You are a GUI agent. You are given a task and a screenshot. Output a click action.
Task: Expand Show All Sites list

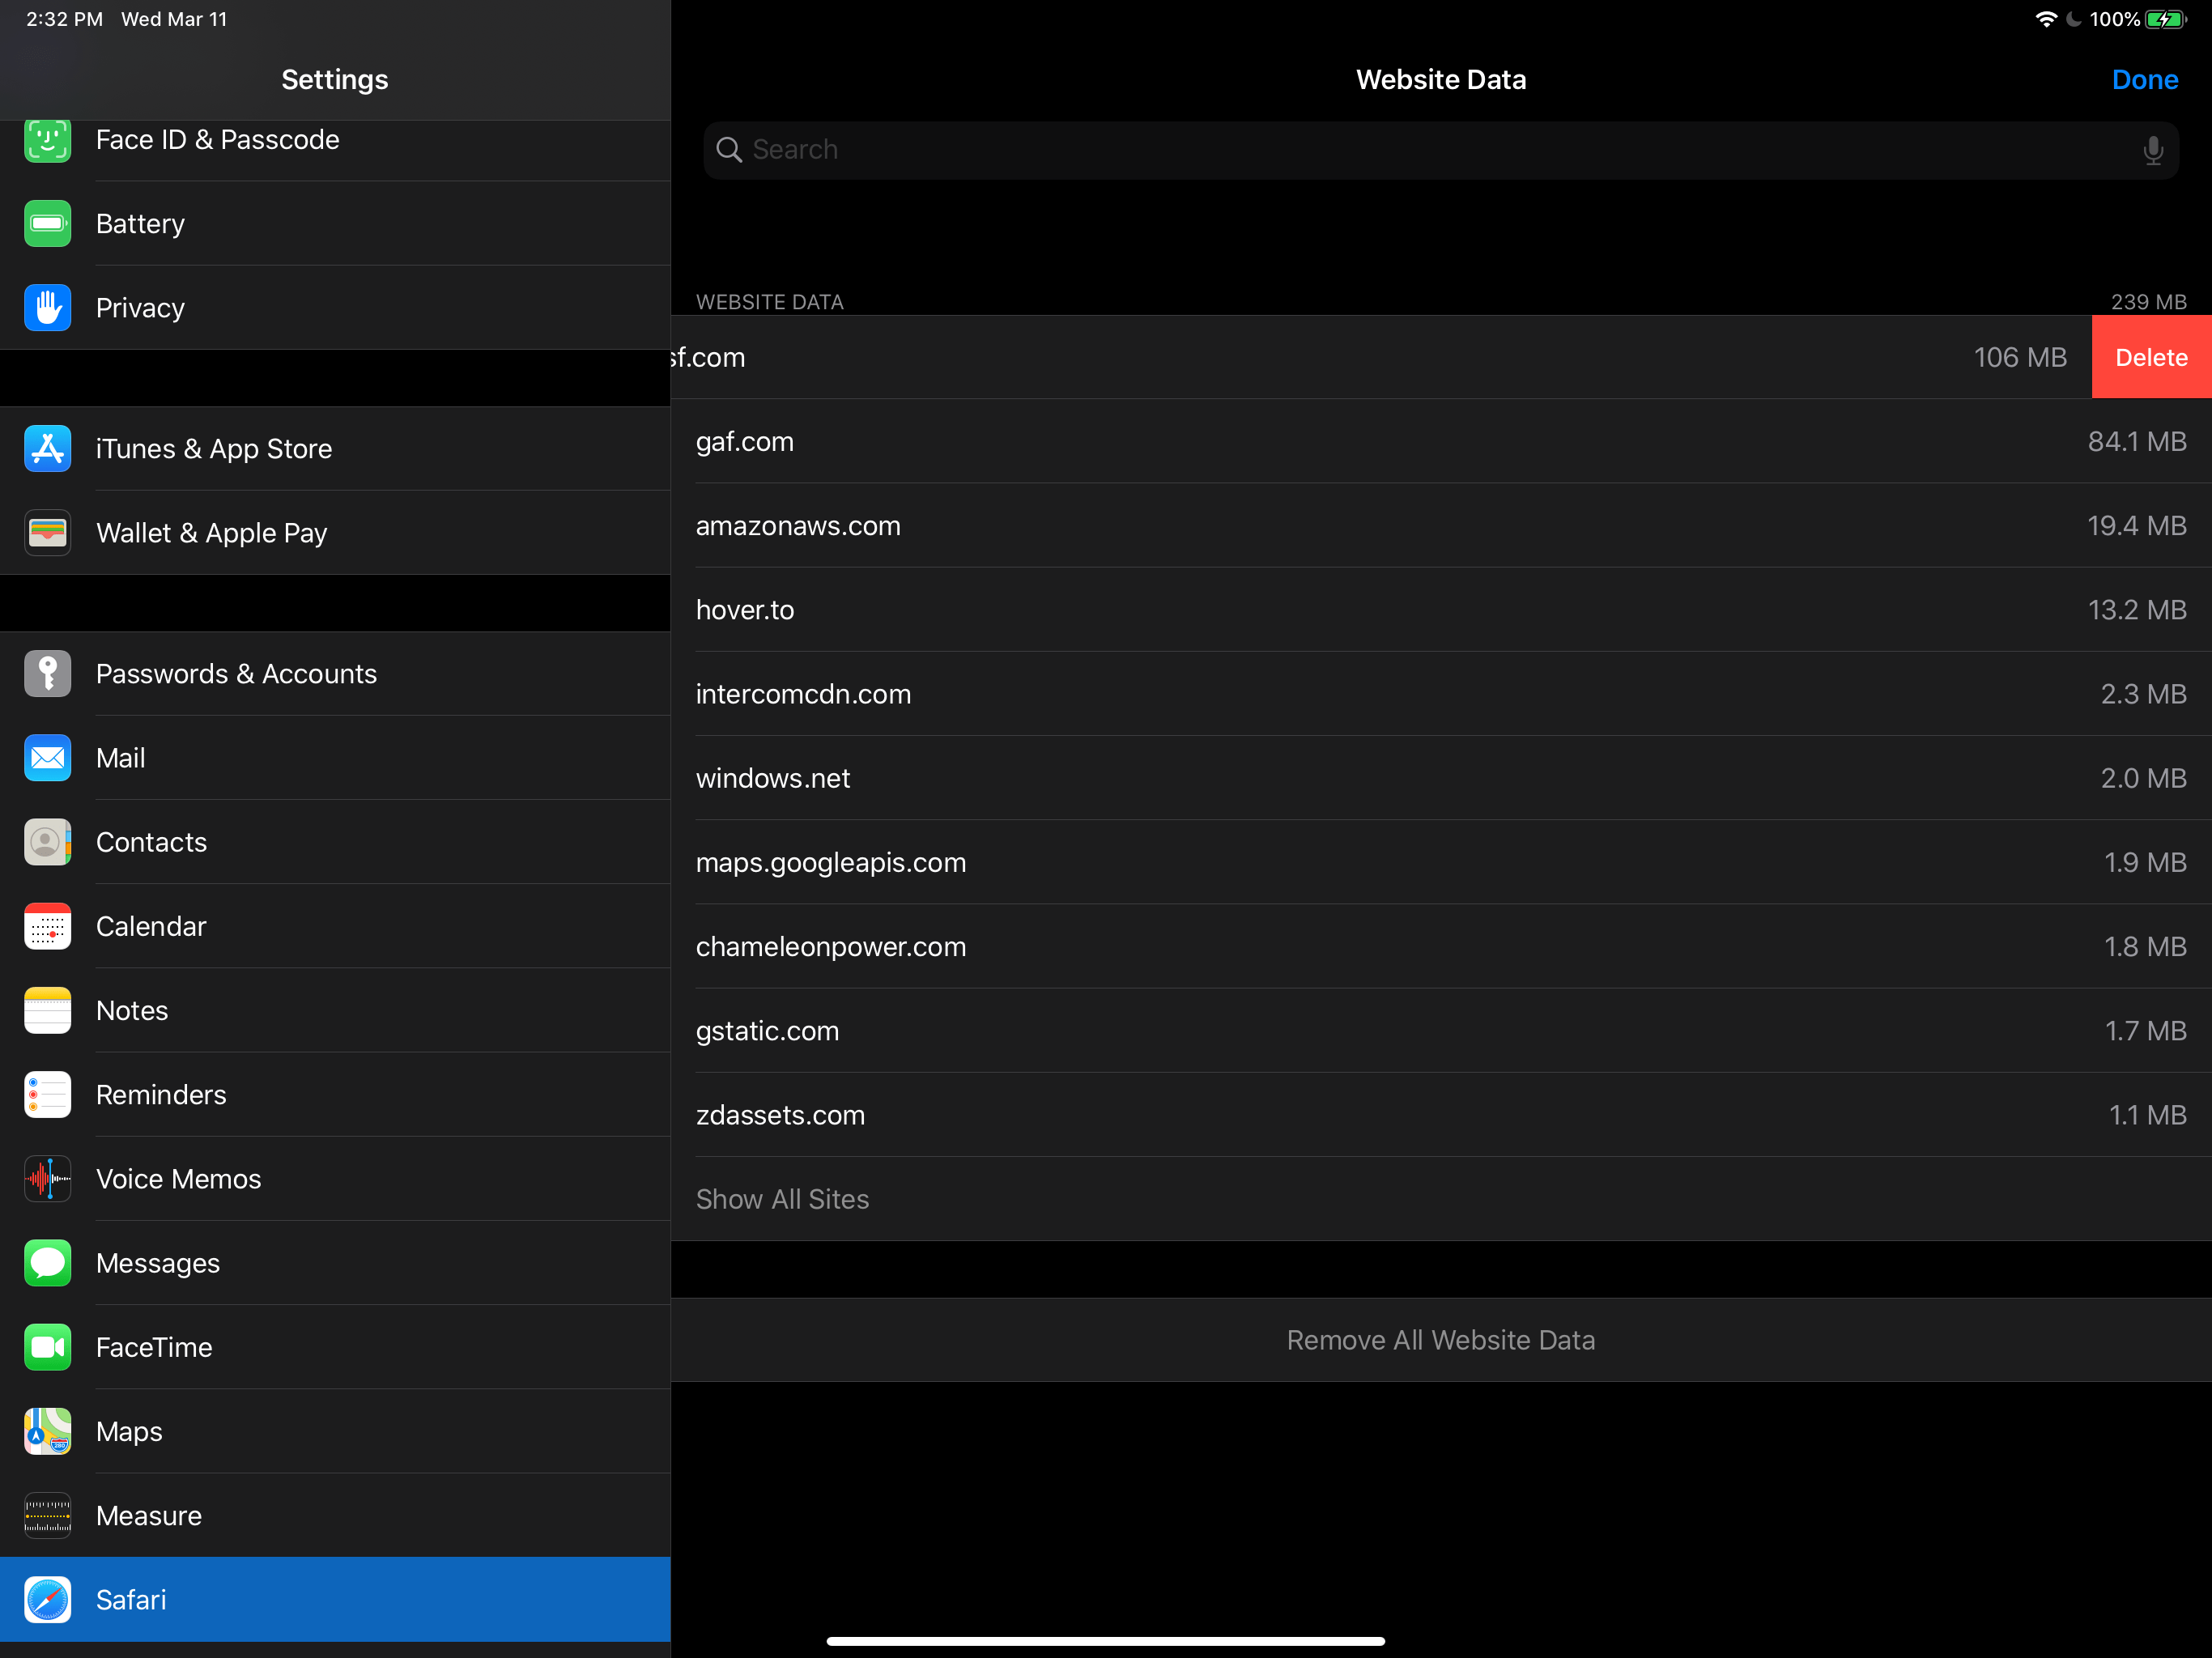coord(782,1199)
